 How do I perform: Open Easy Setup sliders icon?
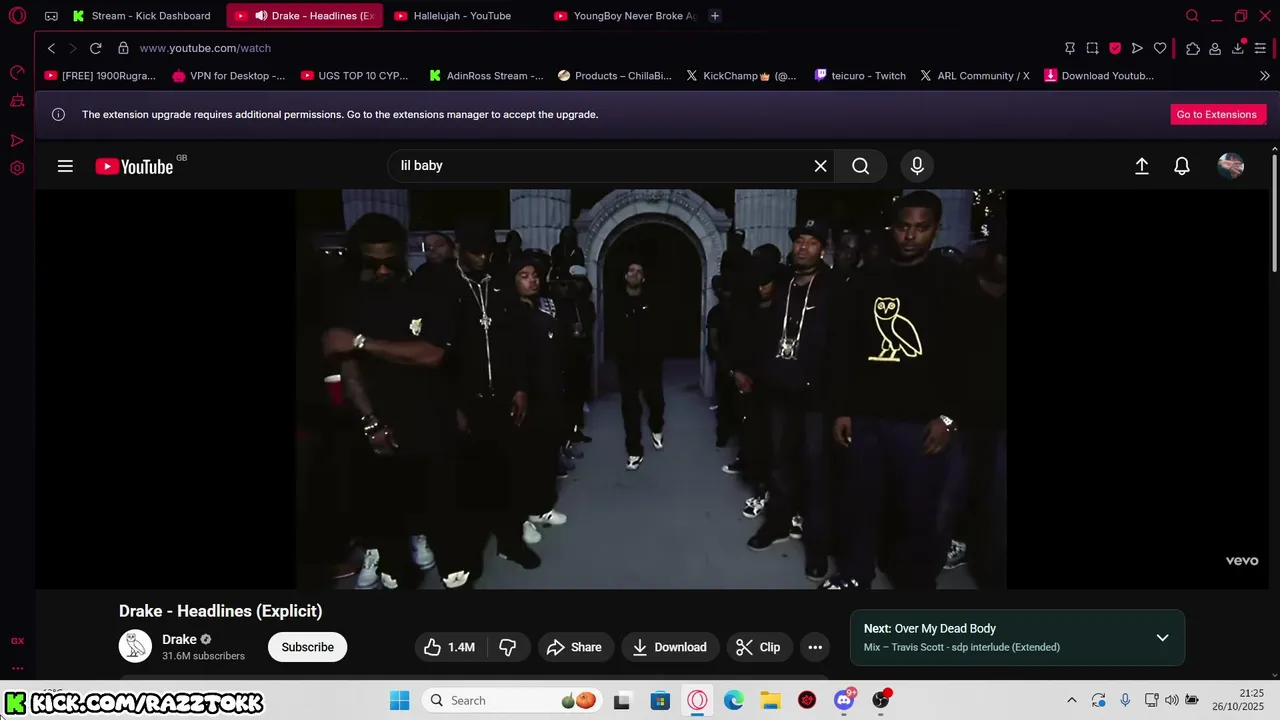tap(1260, 48)
